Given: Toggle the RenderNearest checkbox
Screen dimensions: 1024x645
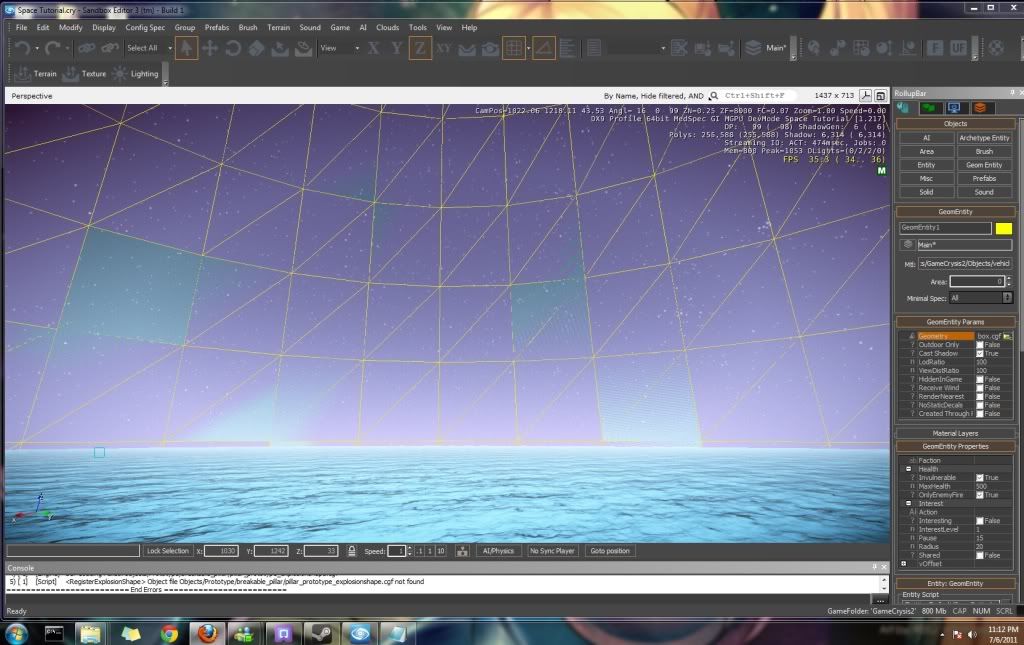Looking at the screenshot, I should point(980,396).
